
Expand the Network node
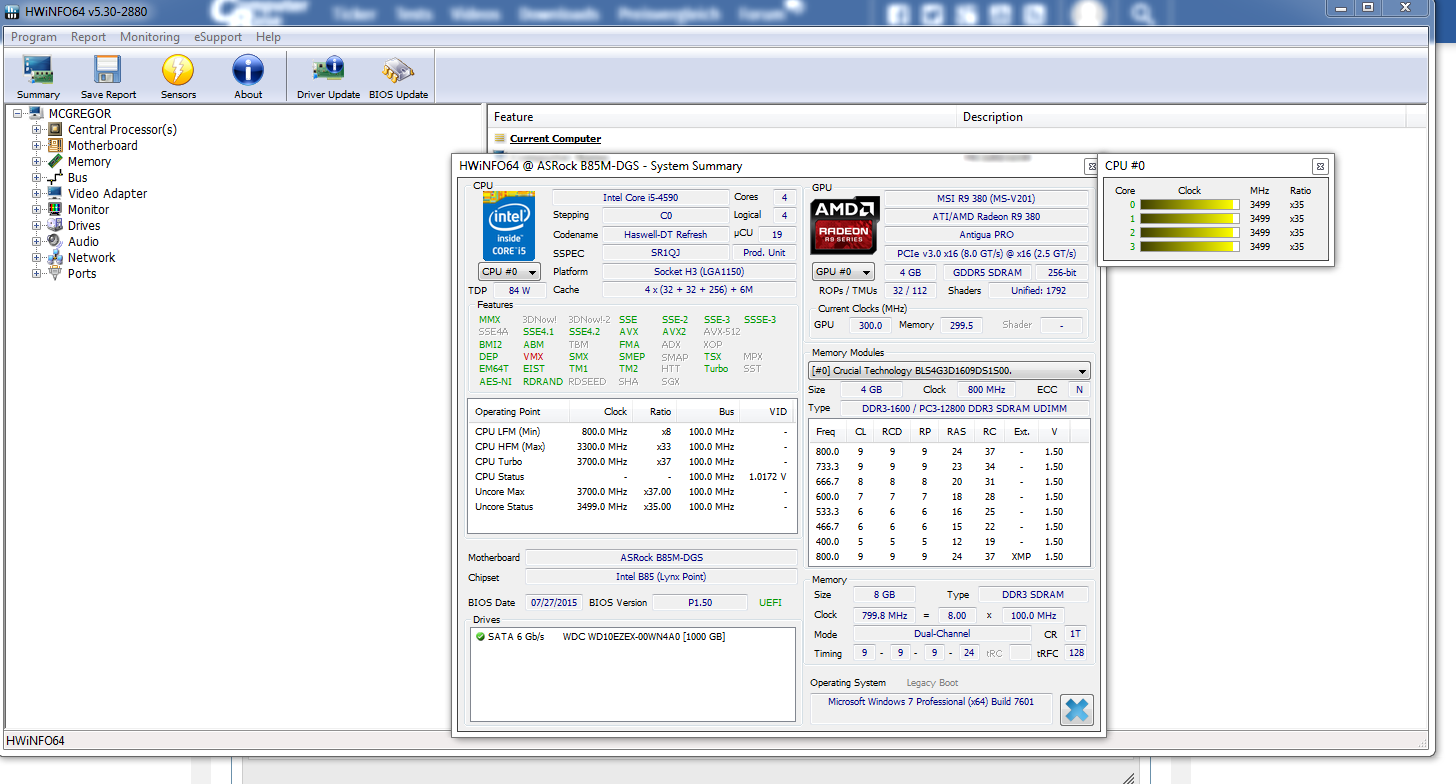tap(37, 257)
